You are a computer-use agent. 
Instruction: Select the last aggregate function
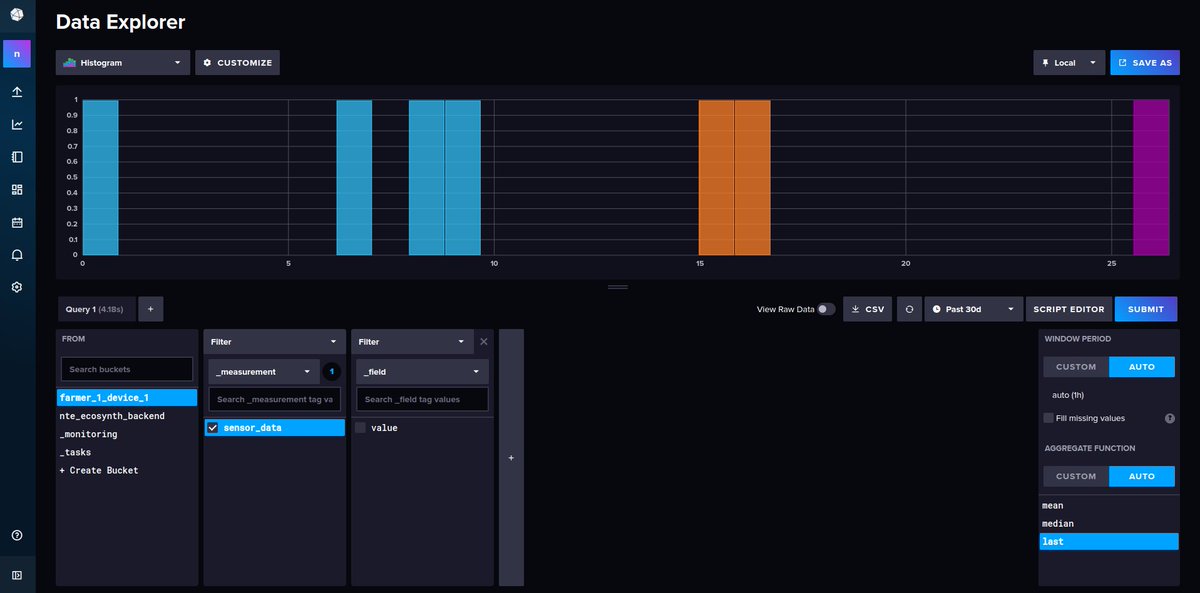[x=1109, y=542]
